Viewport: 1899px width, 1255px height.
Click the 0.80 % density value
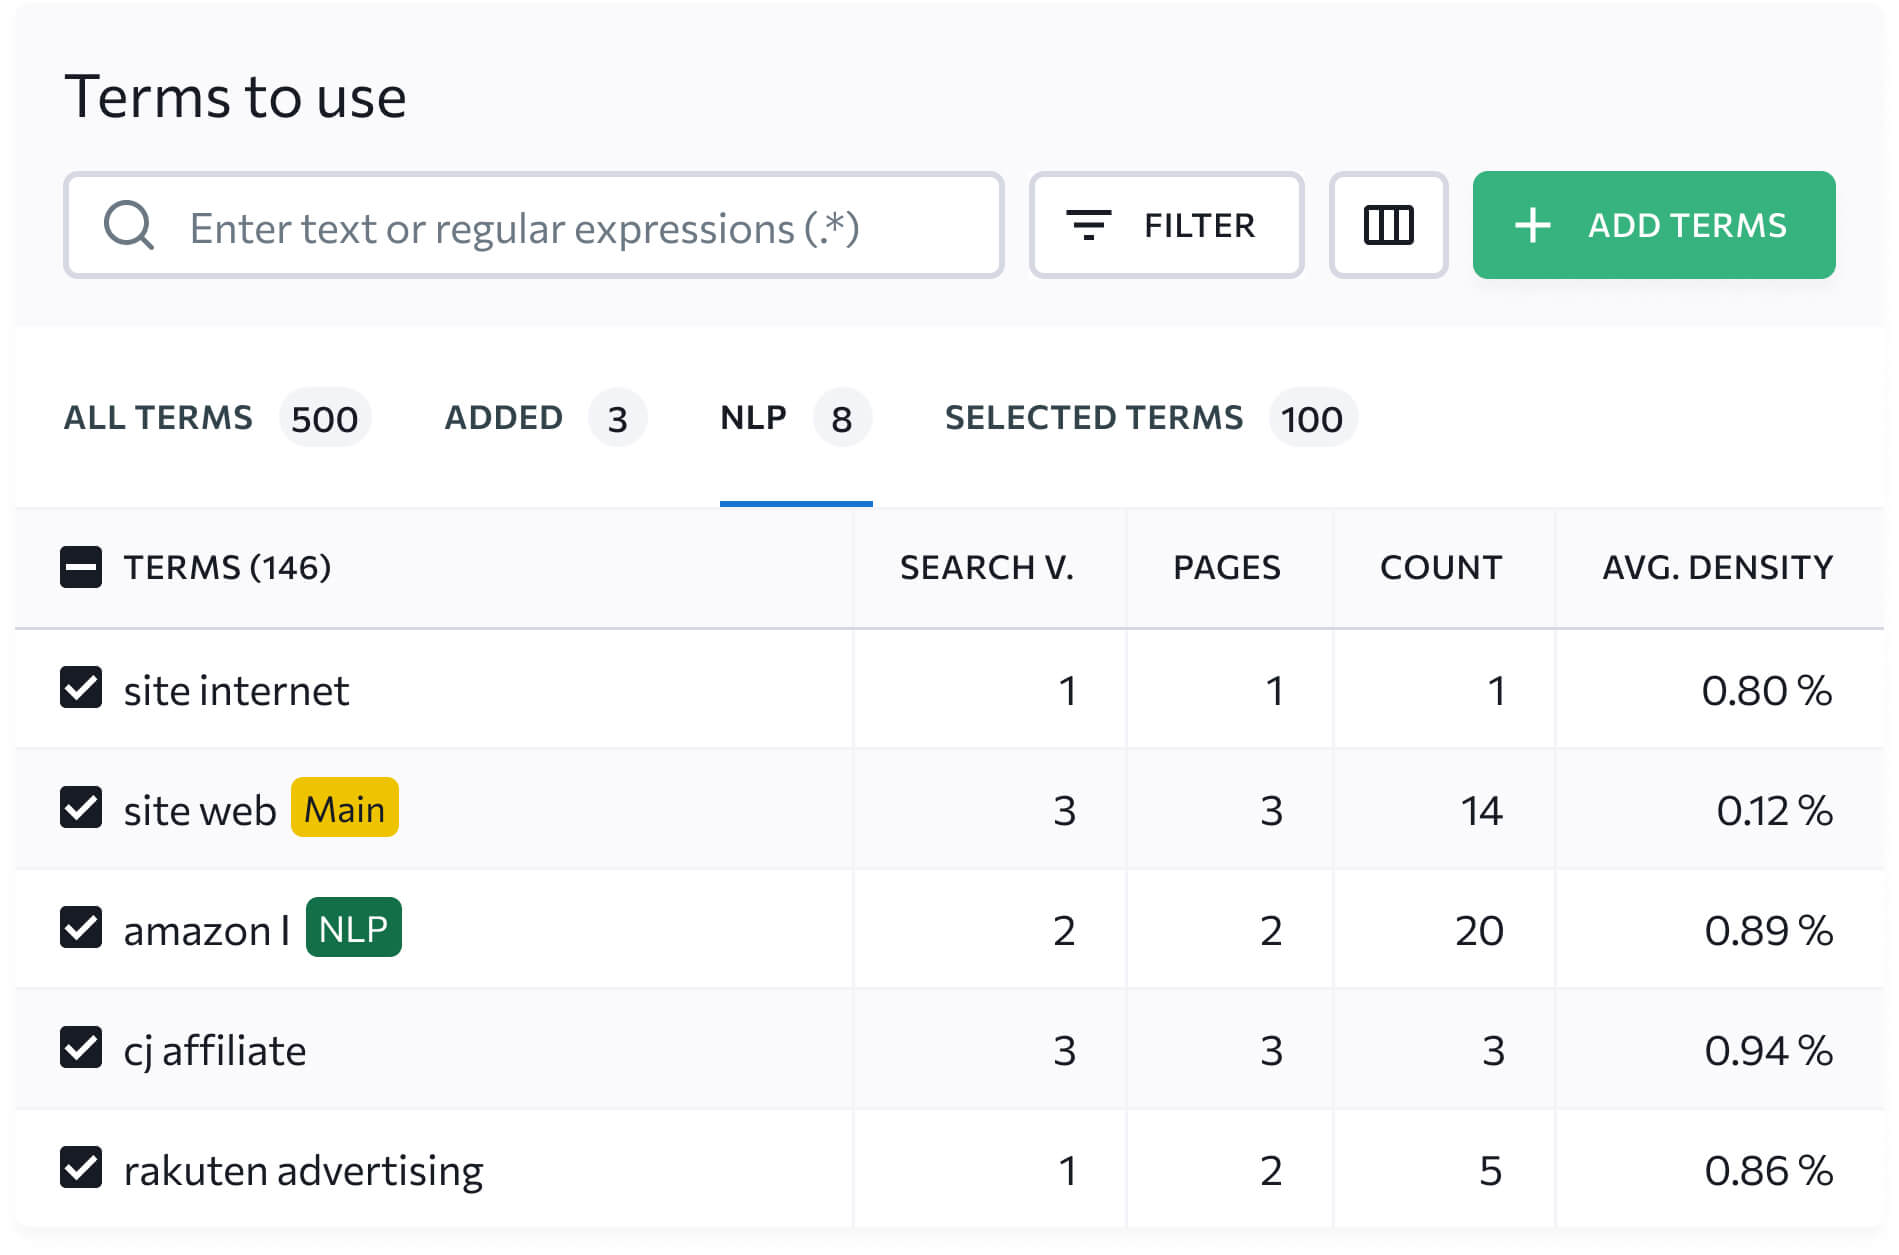(x=1767, y=690)
